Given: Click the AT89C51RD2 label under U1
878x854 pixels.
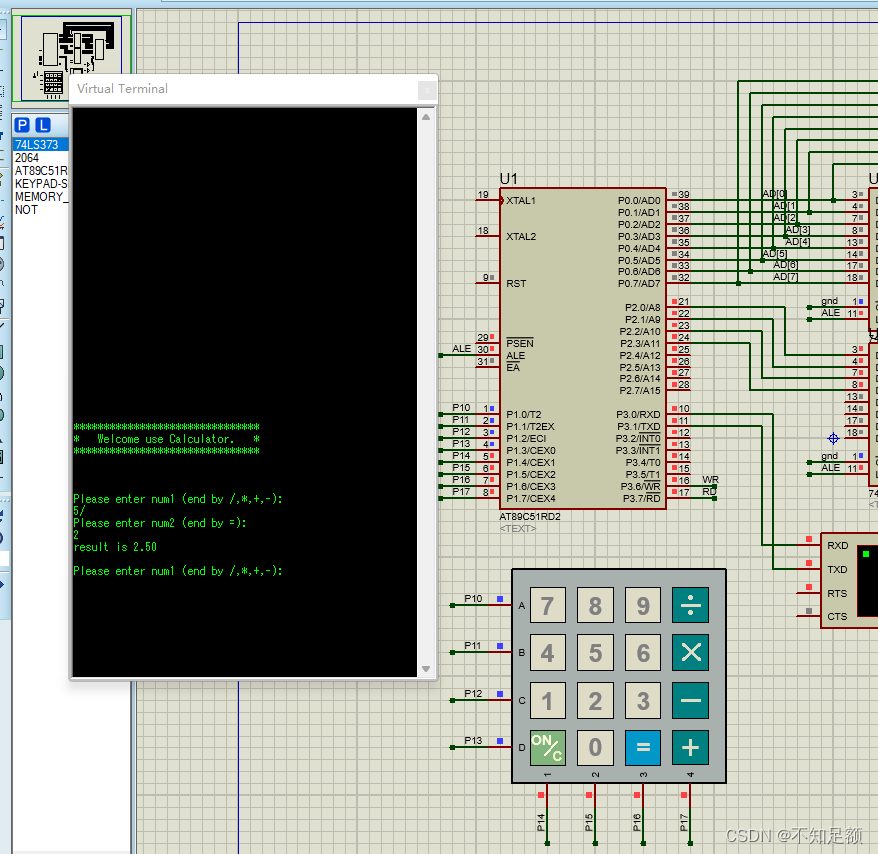Looking at the screenshot, I should [530, 516].
